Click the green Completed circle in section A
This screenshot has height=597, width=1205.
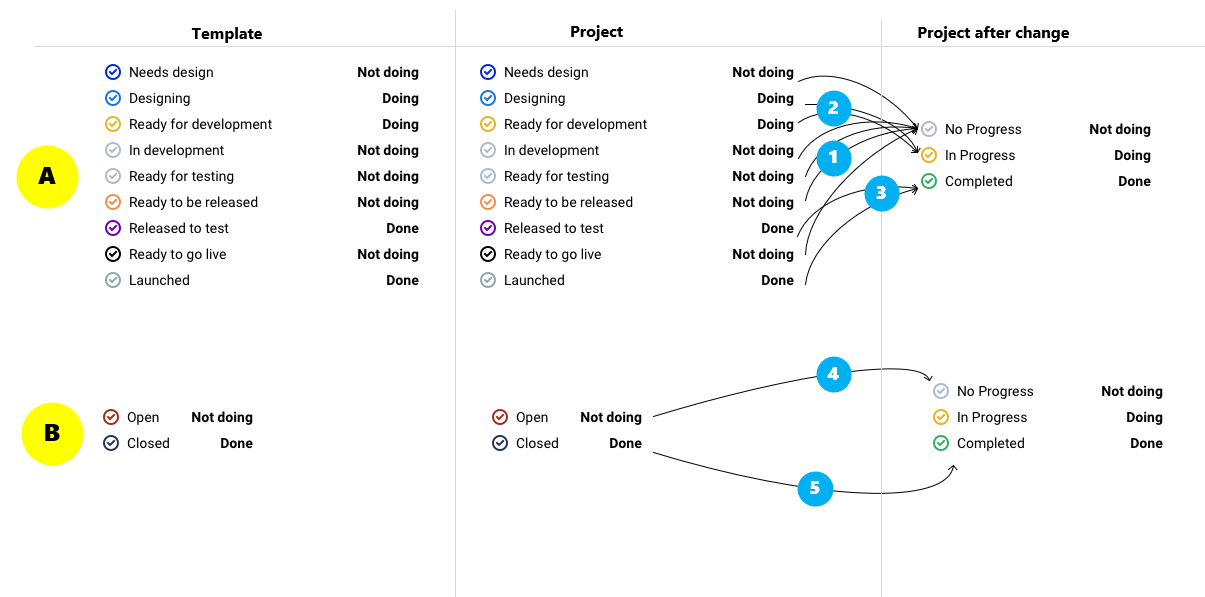point(929,181)
